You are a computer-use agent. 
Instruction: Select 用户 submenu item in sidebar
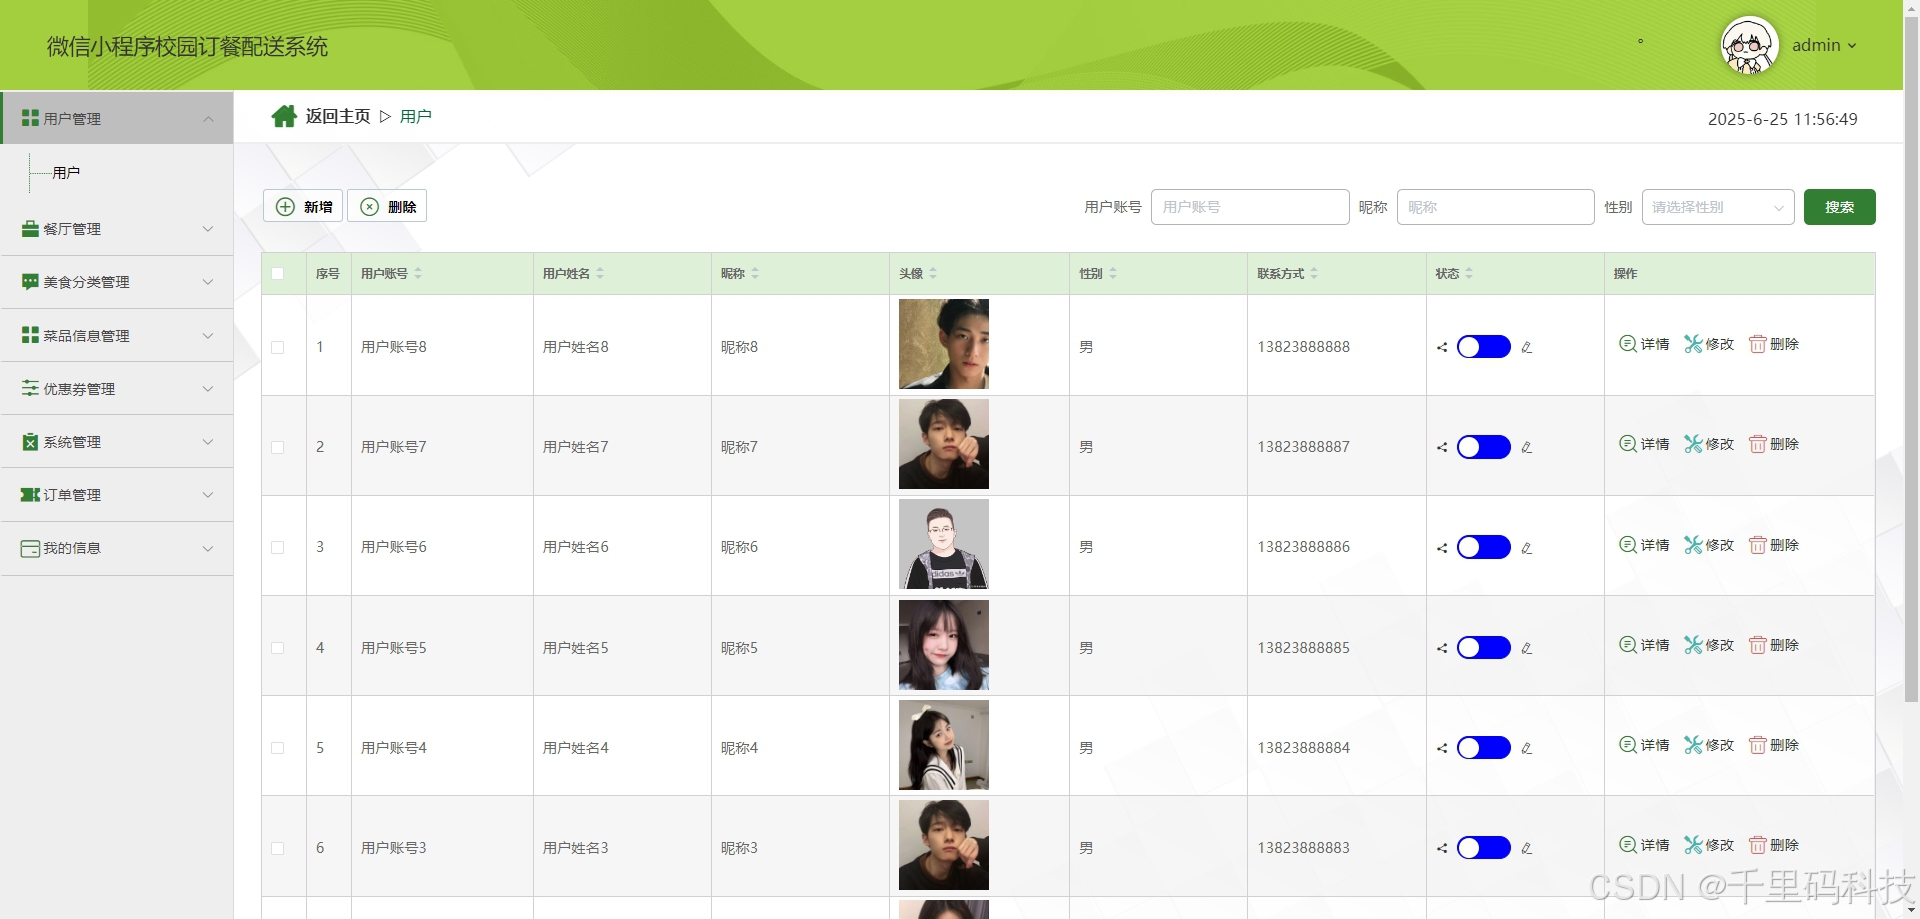pyautogui.click(x=66, y=173)
